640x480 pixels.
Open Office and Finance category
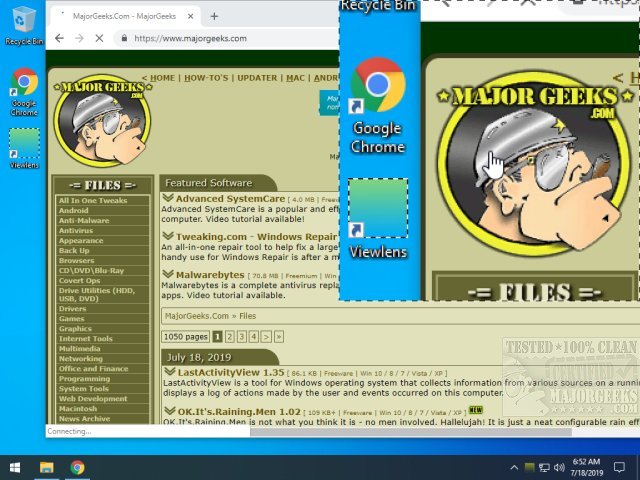[103, 369]
